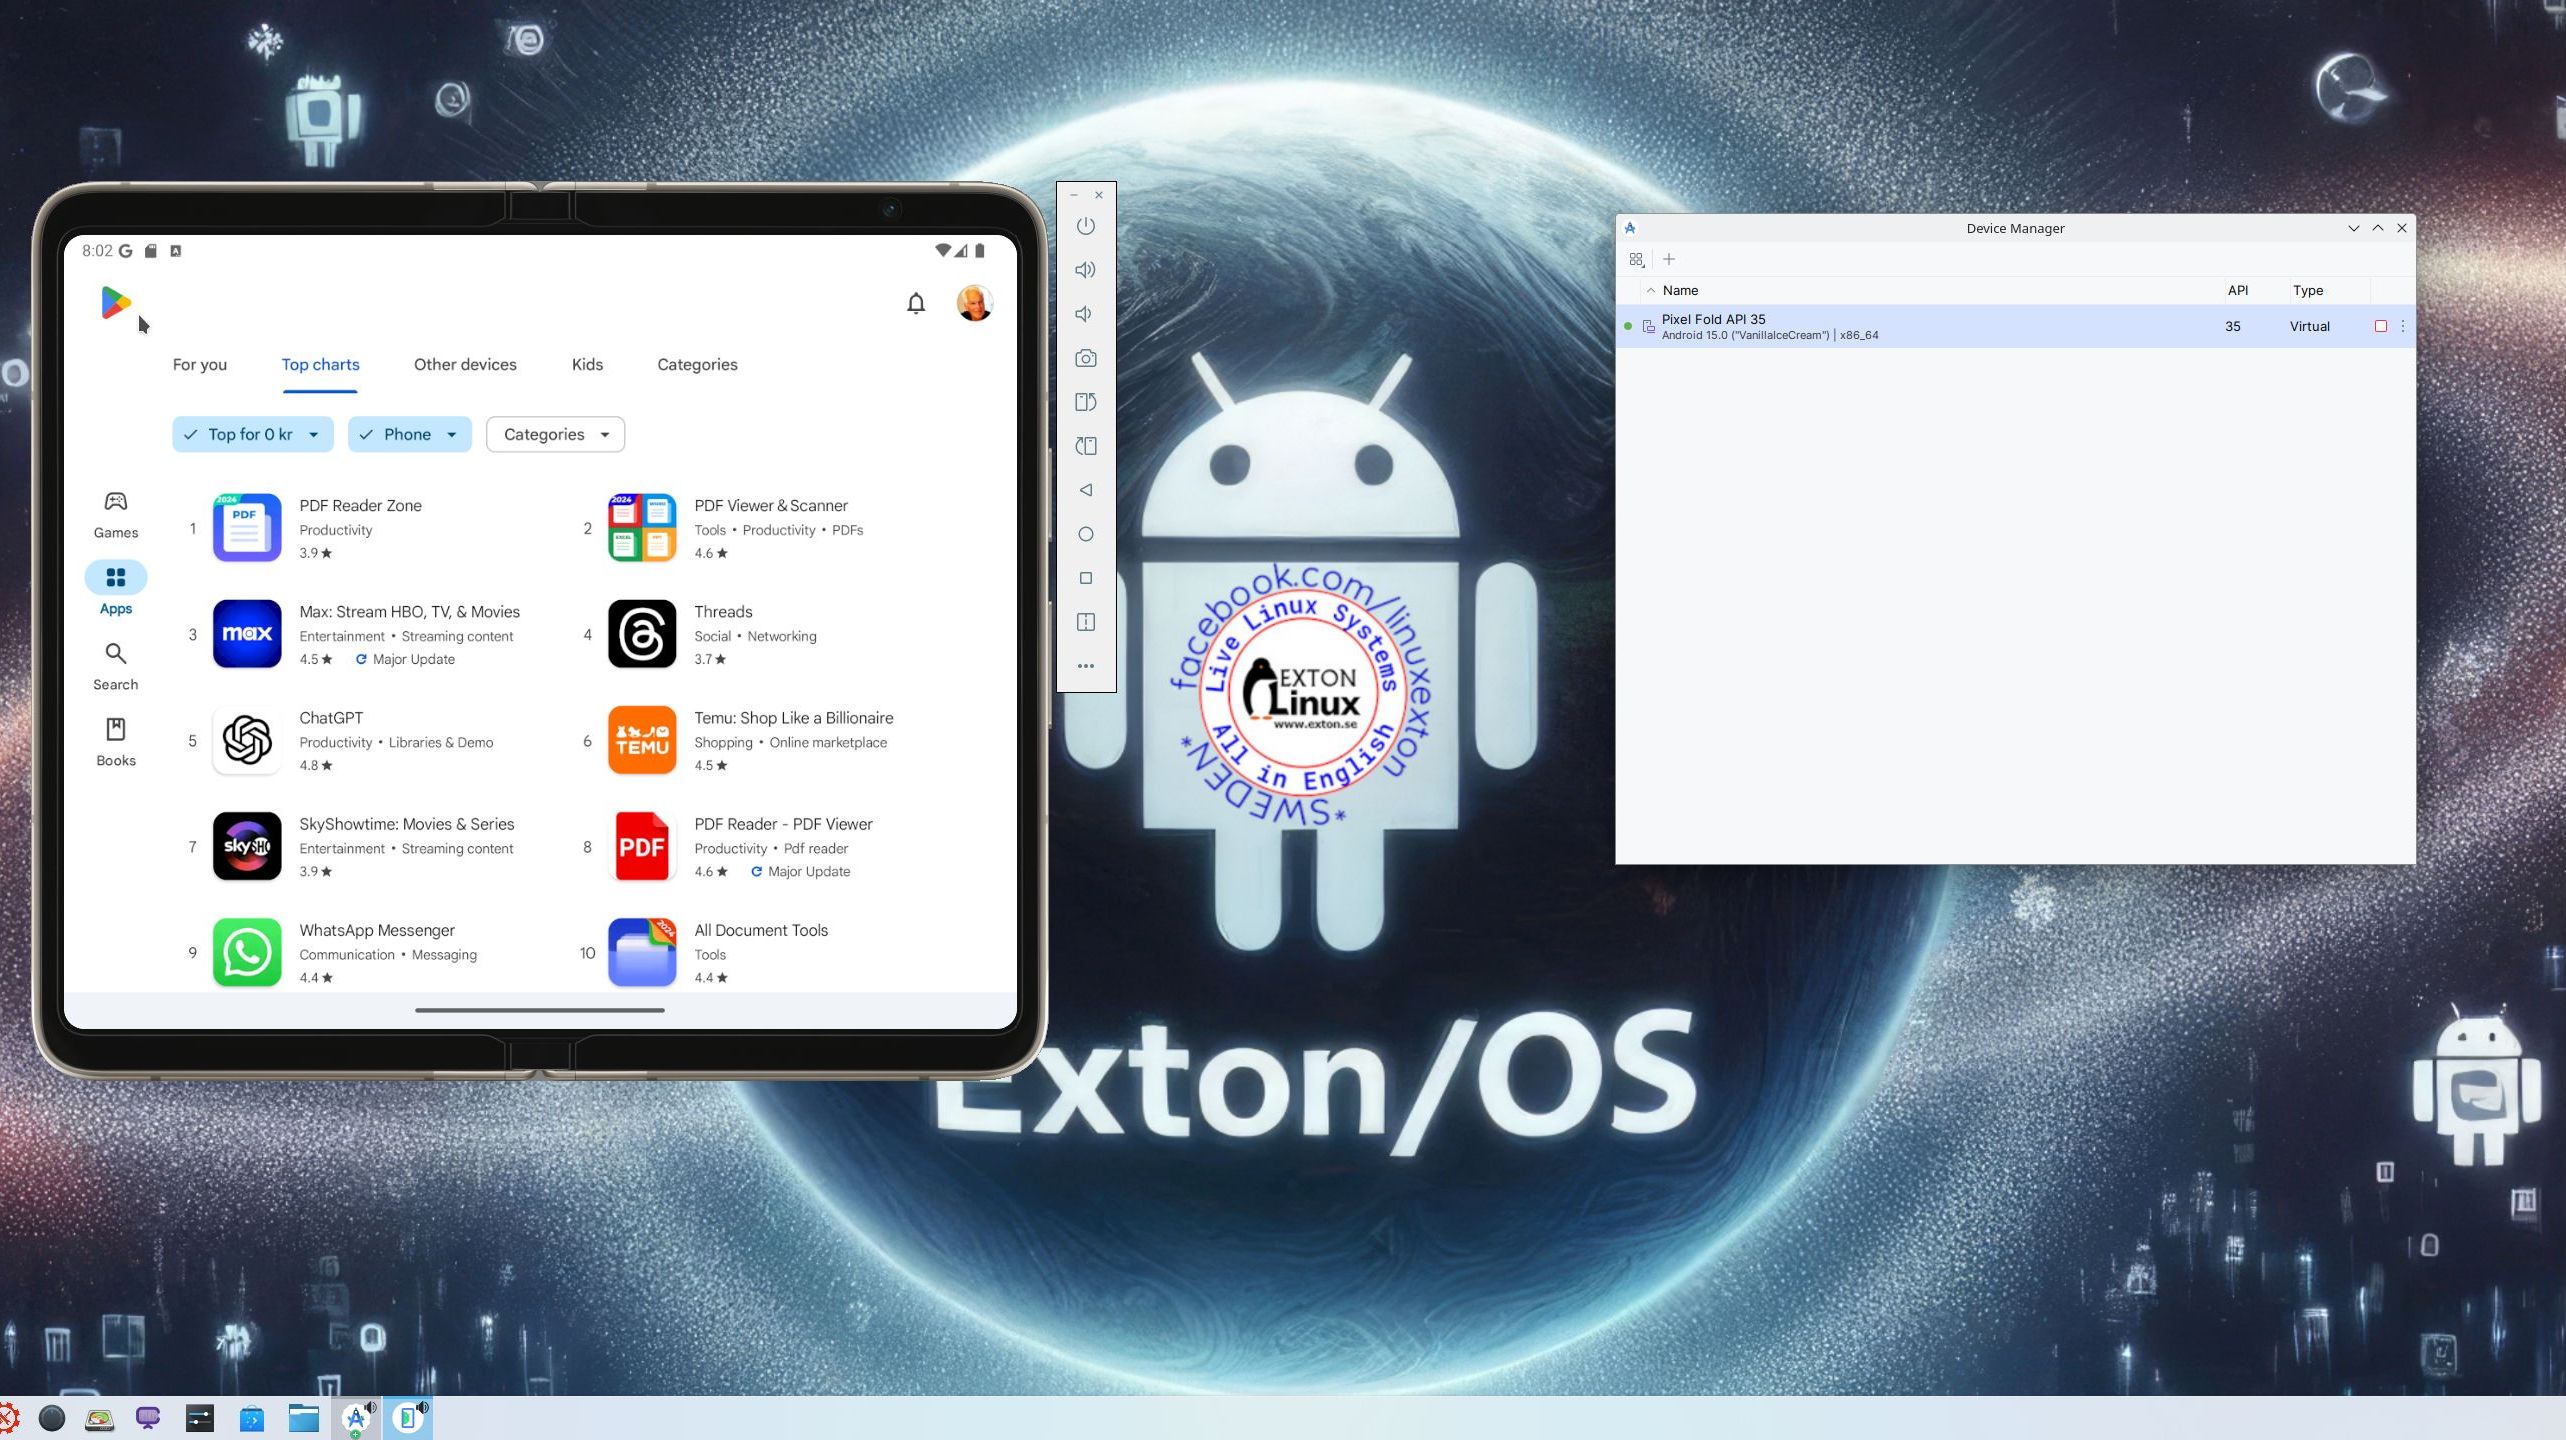Open the Max app icon
This screenshot has width=2566, height=1440.
247,634
